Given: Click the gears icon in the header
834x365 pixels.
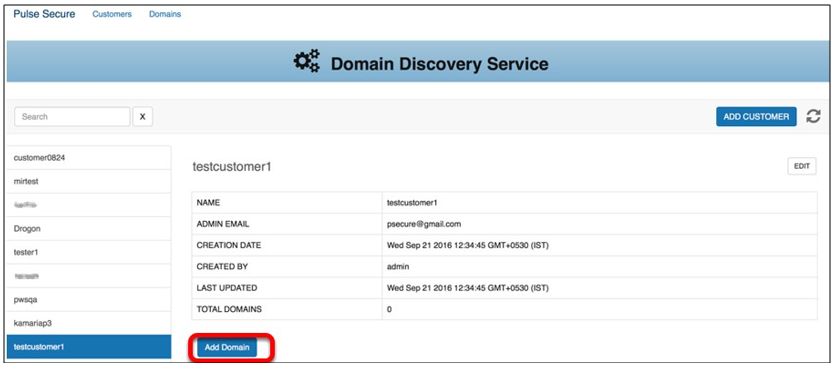Looking at the screenshot, I should (307, 61).
